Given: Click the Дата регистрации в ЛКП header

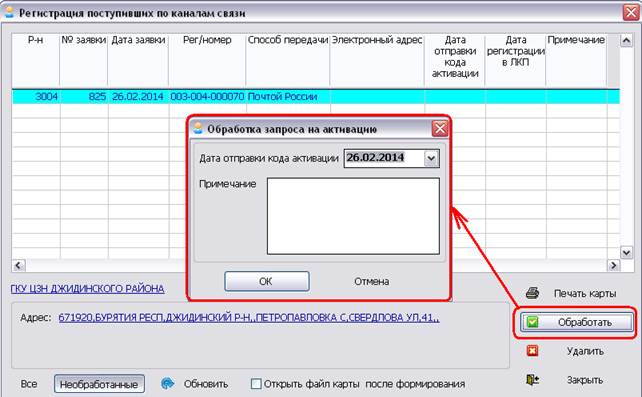Looking at the screenshot, I should pyautogui.click(x=515, y=61).
